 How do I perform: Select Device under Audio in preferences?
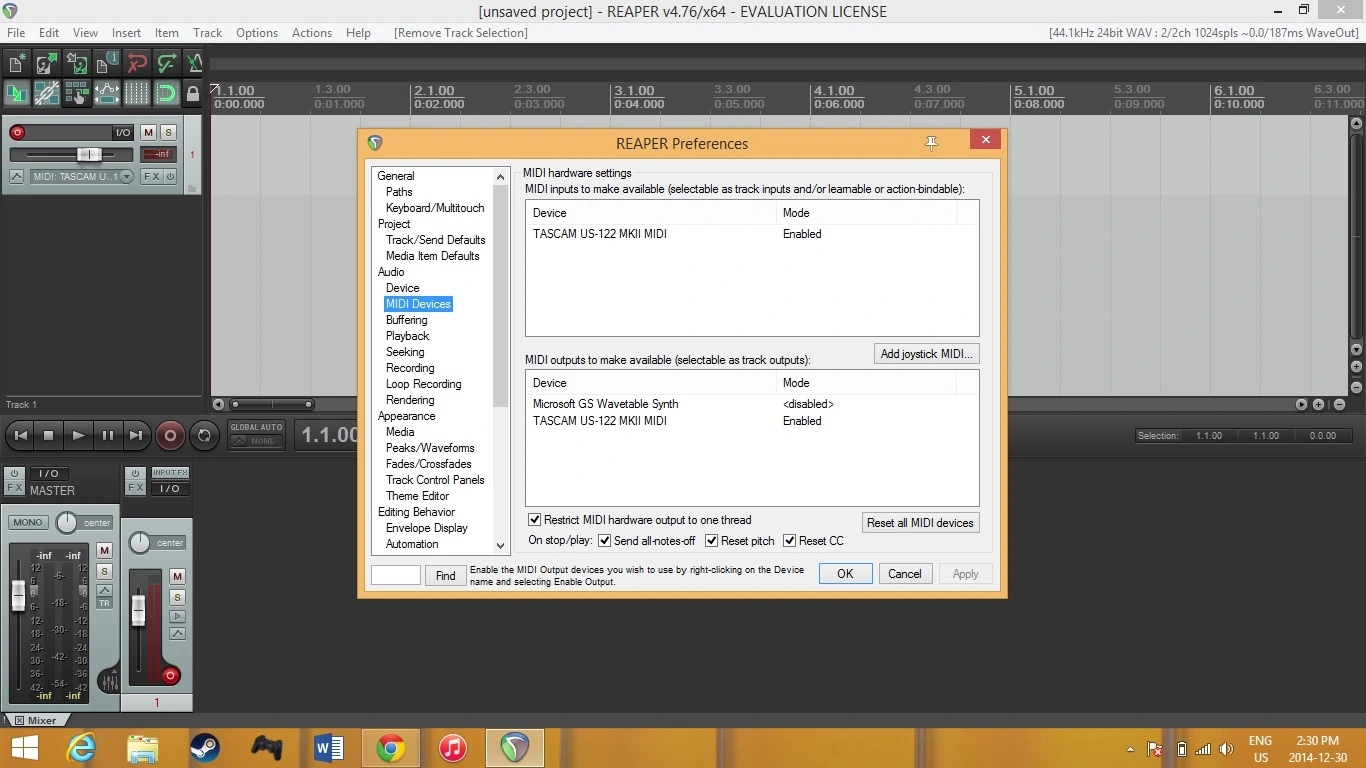click(x=403, y=288)
